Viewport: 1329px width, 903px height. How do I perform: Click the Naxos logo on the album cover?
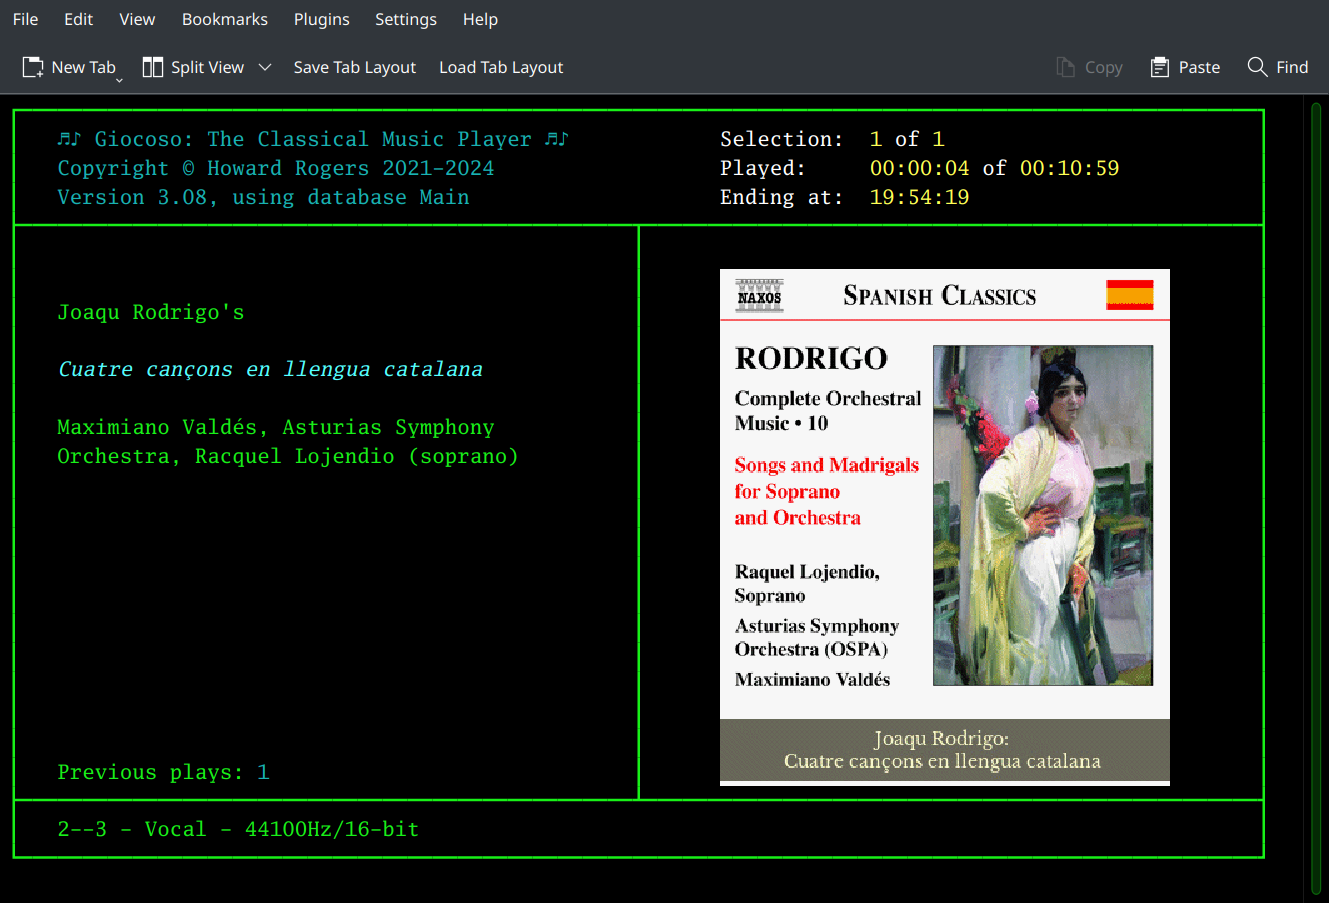point(758,295)
